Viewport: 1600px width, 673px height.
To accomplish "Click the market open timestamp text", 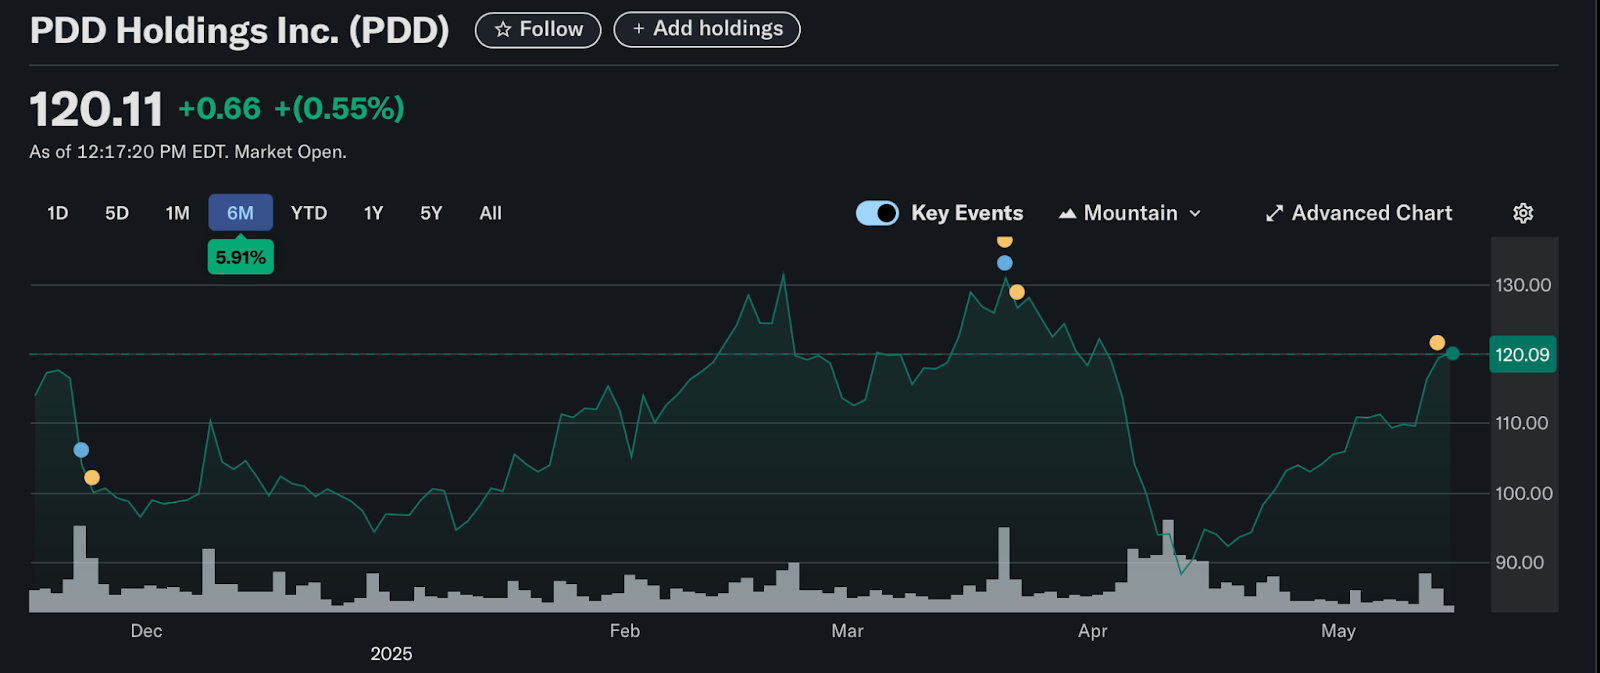I will click(x=188, y=152).
